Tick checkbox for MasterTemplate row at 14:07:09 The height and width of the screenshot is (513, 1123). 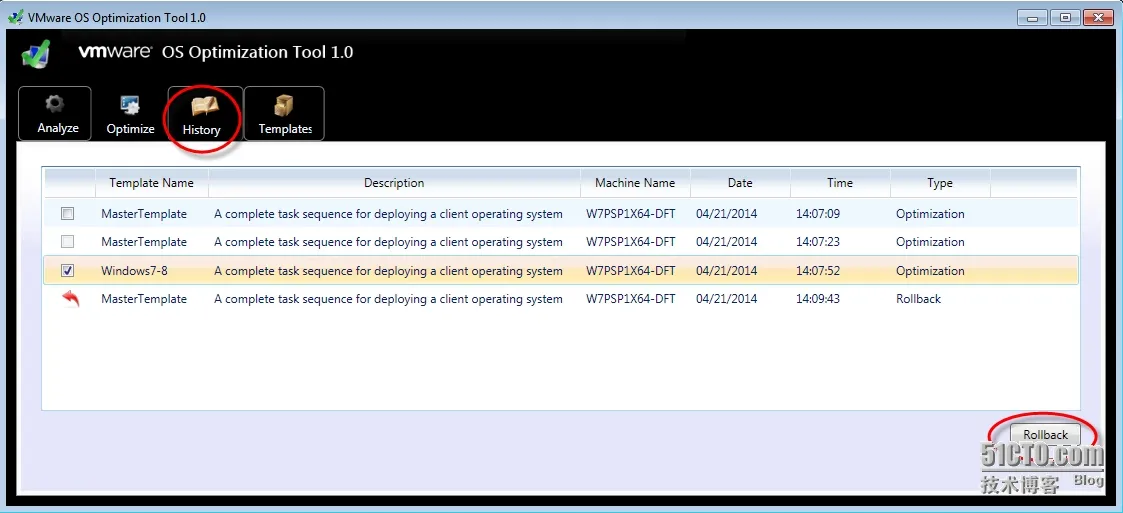[67, 214]
